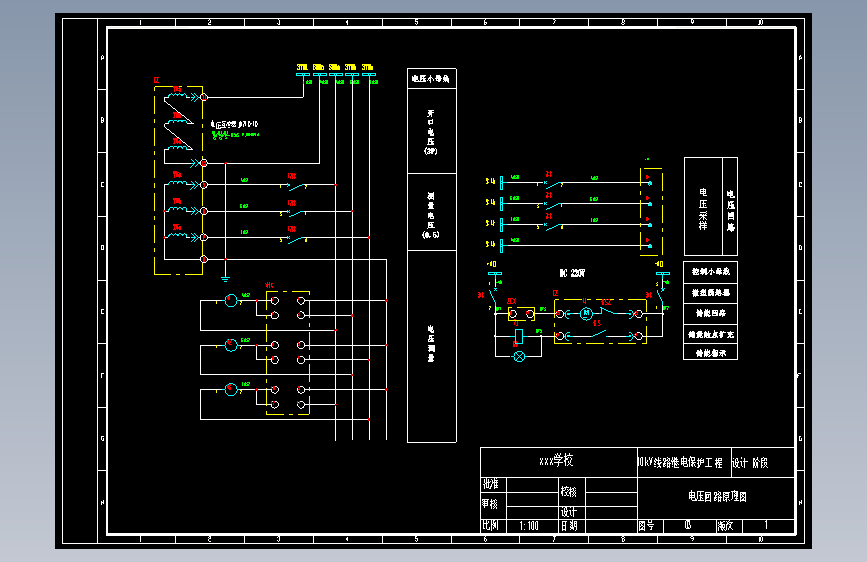Screen dimensions: 867x562
Task: Click the scale value "1:100"
Action: coord(529,526)
